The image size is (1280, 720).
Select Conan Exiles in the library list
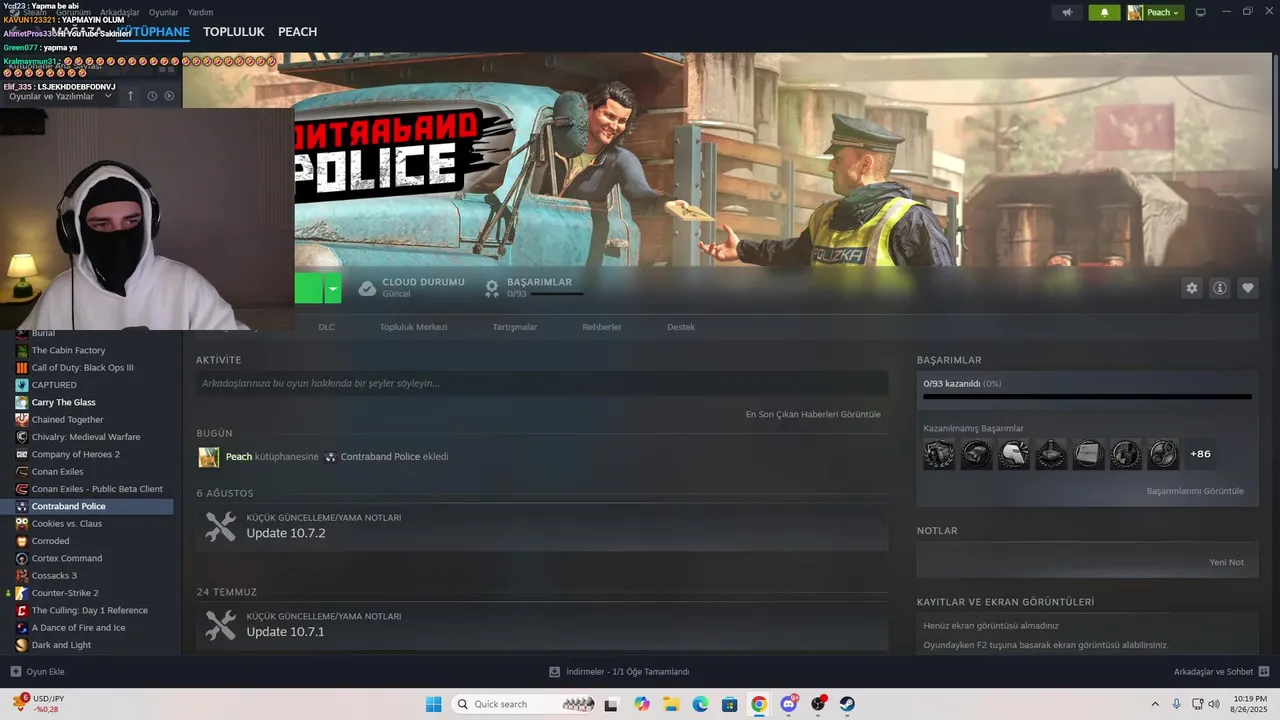pos(58,472)
